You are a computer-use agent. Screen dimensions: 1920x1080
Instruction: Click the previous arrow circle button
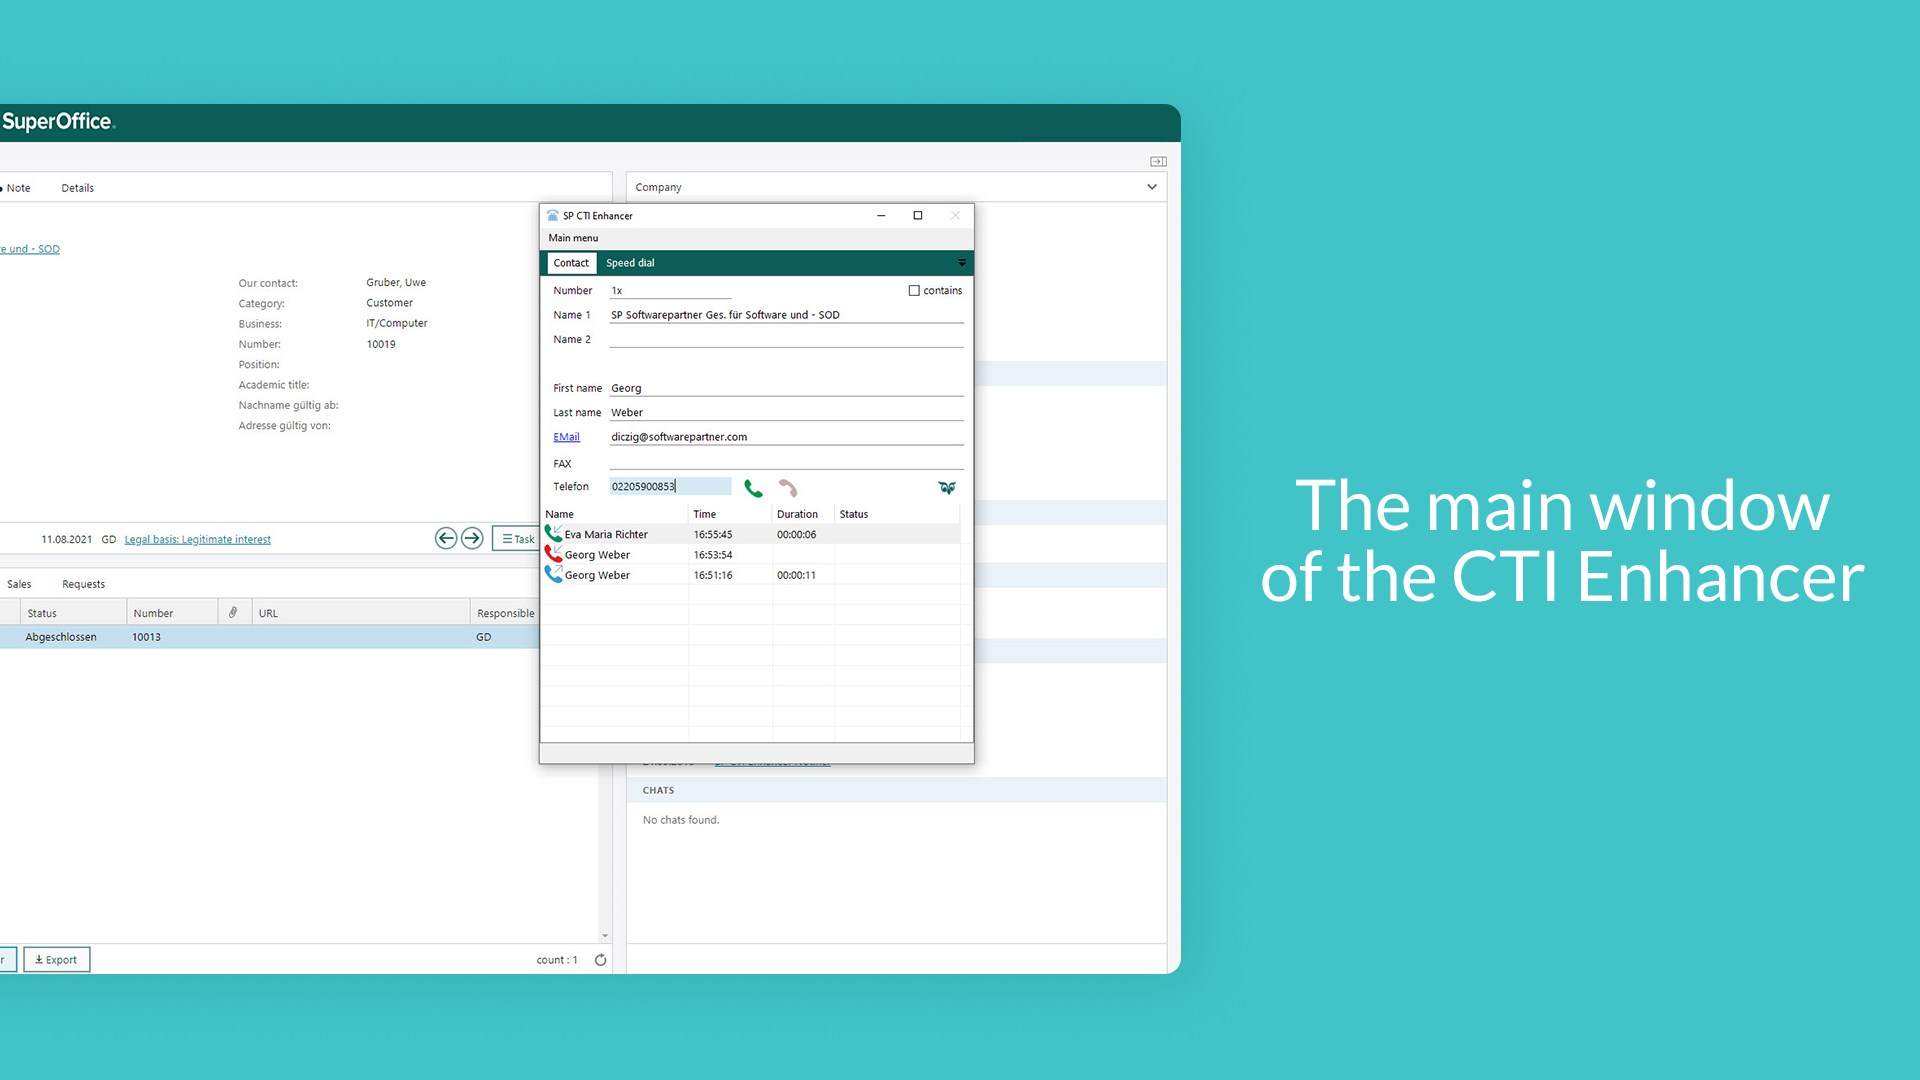(446, 538)
